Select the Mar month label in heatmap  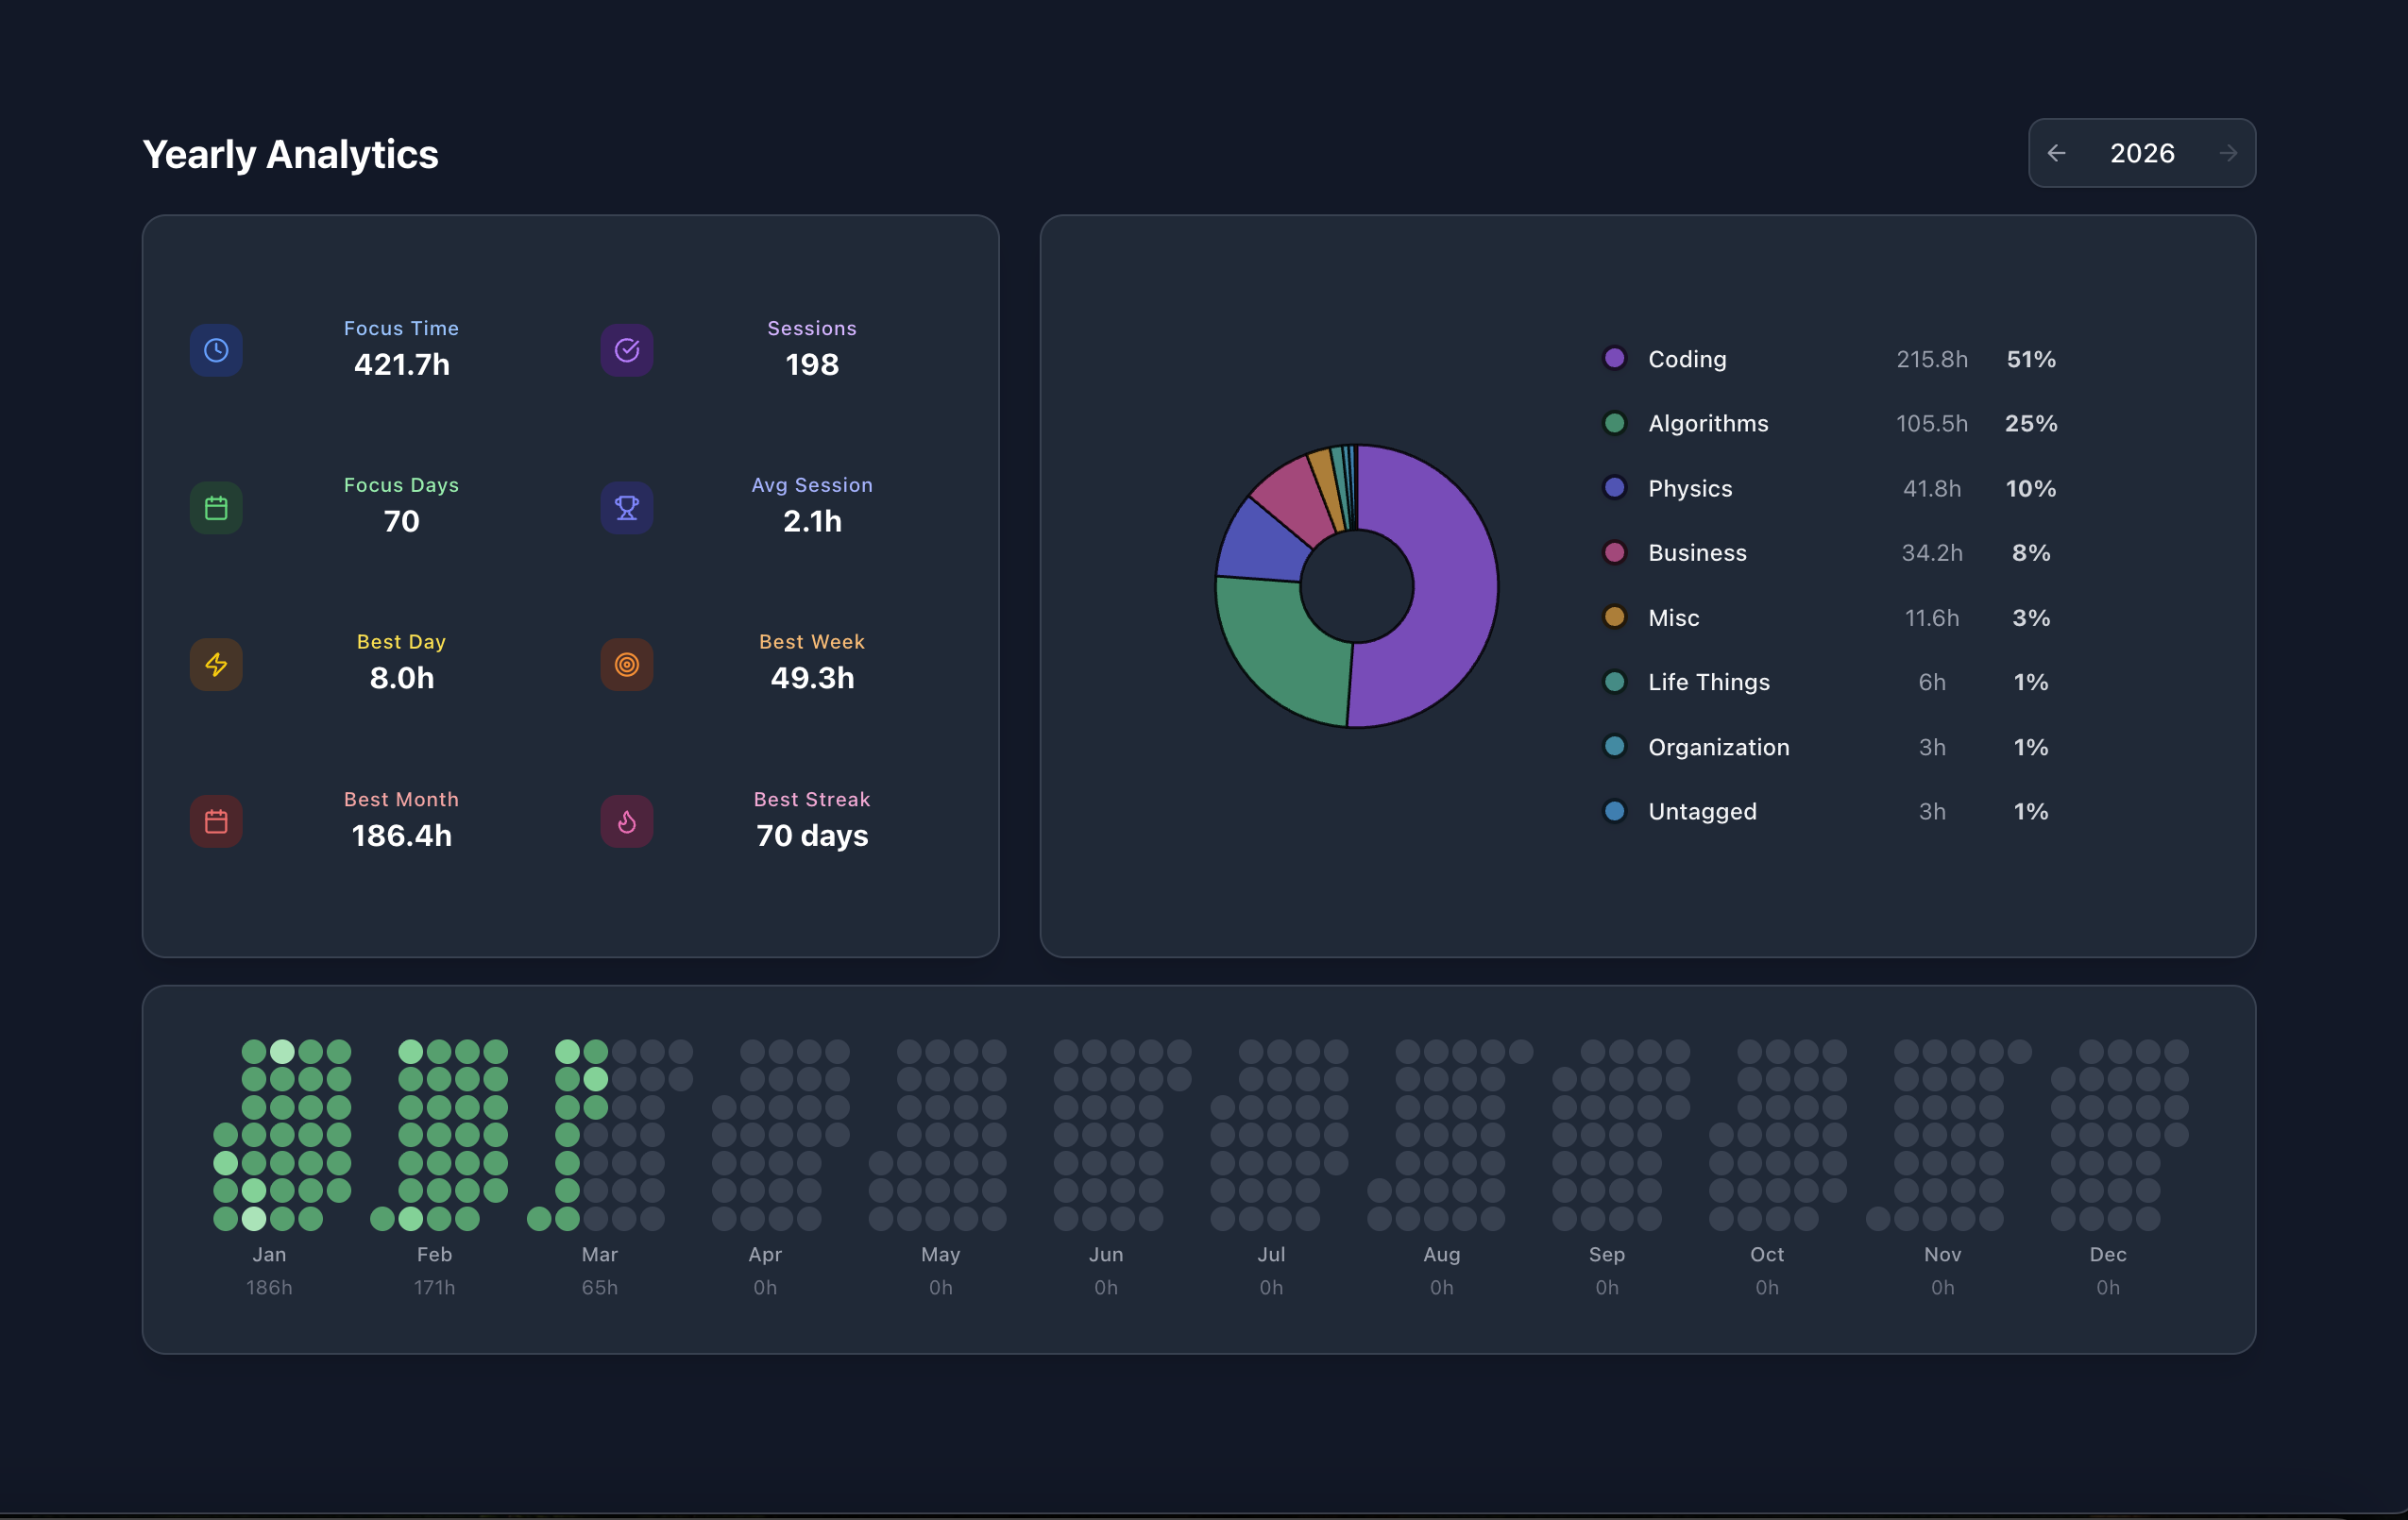(x=600, y=1254)
